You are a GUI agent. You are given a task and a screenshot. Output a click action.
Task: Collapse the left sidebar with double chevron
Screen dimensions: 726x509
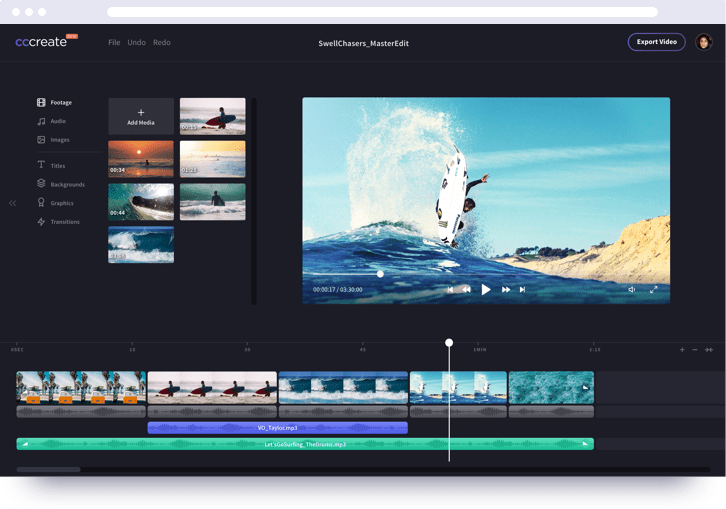tap(13, 203)
